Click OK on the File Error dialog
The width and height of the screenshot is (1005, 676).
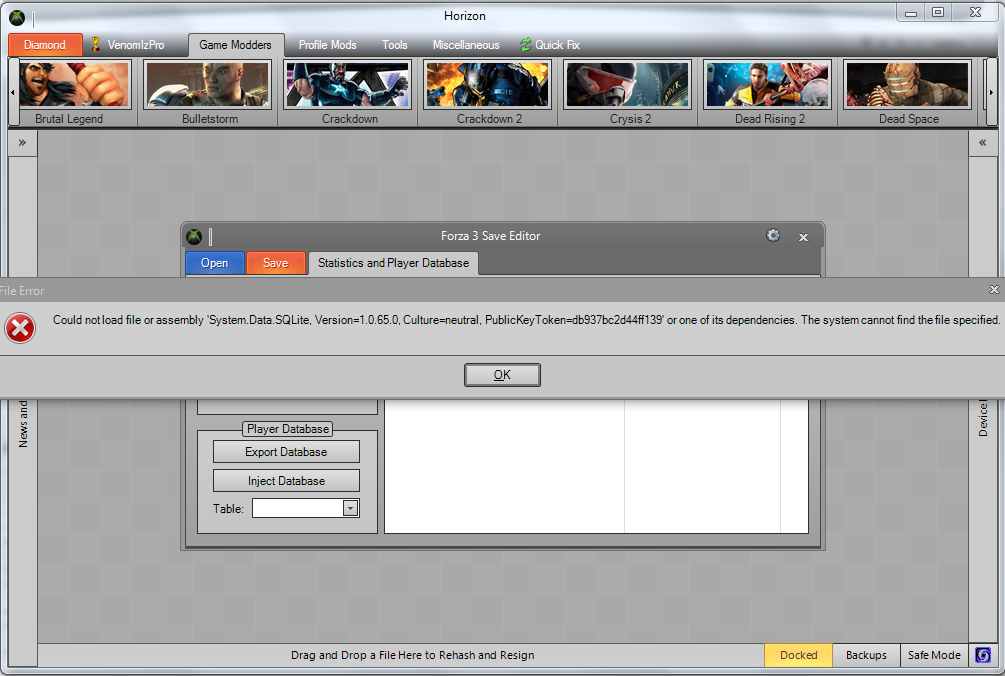click(x=502, y=375)
